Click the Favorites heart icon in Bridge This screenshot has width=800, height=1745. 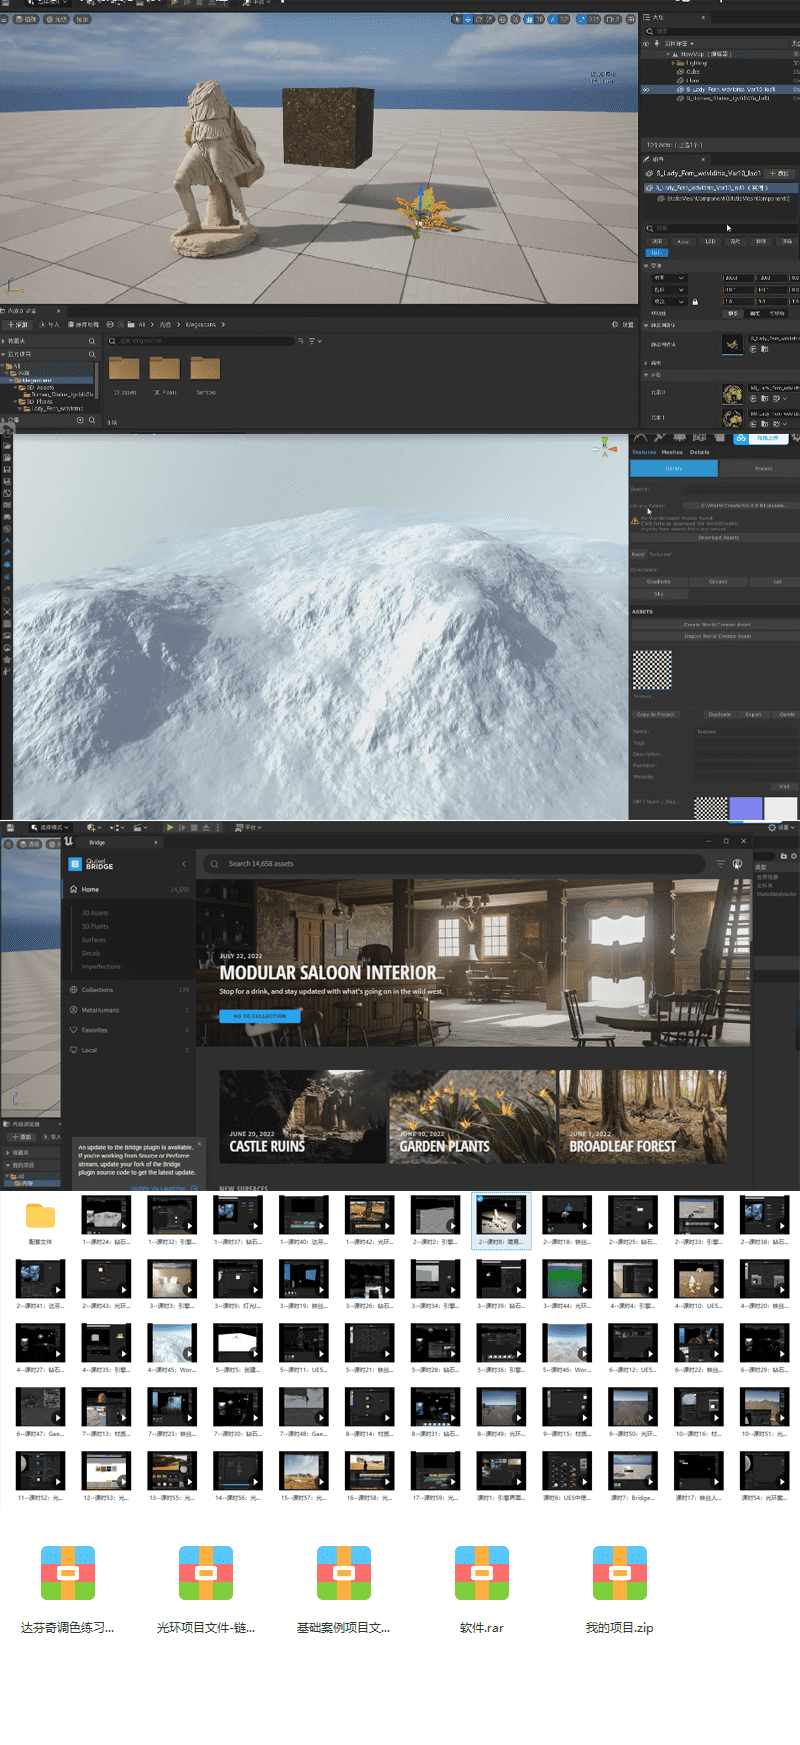[73, 1030]
